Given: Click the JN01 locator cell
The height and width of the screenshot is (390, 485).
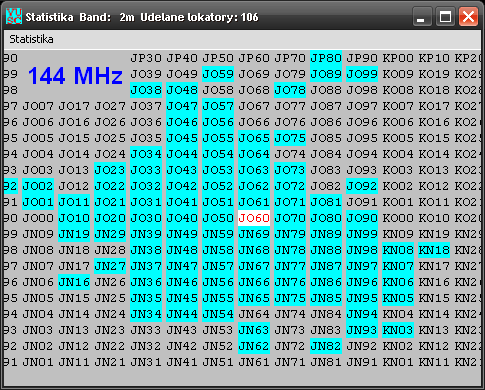Looking at the screenshot, I should click(38, 362).
